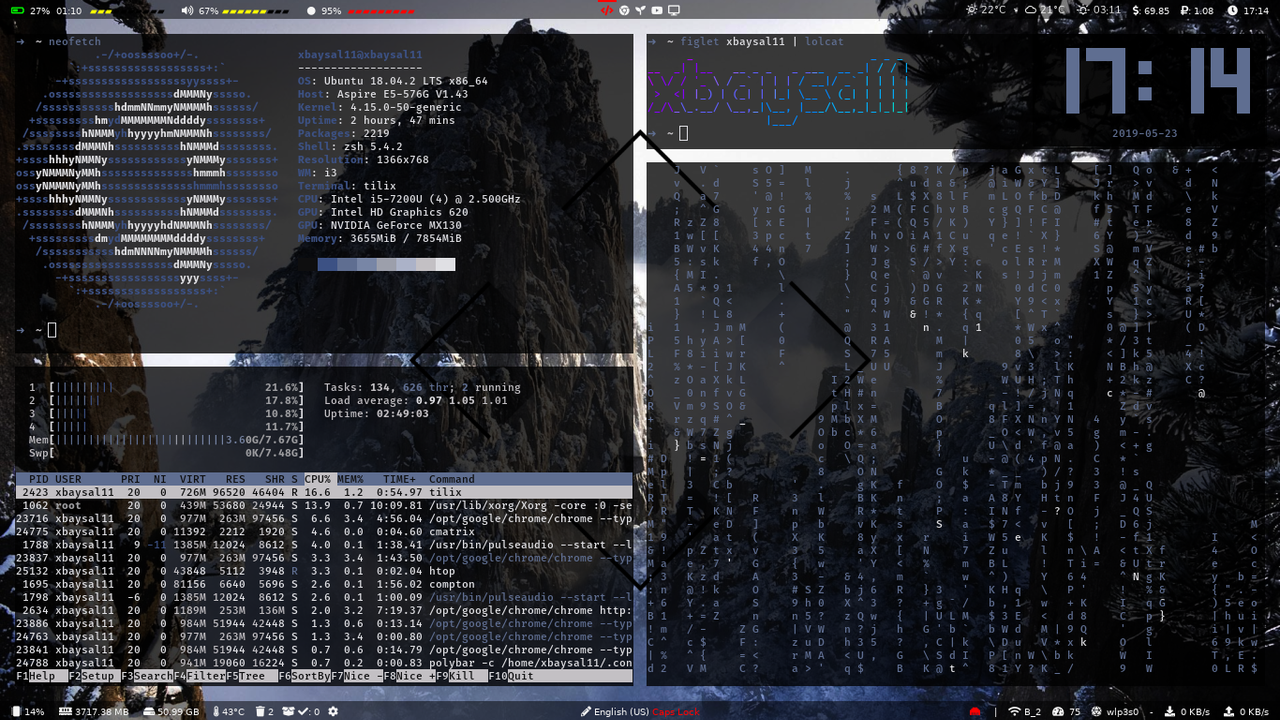
Task: Open the settings gear in bottom bar
Action: click(x=333, y=711)
